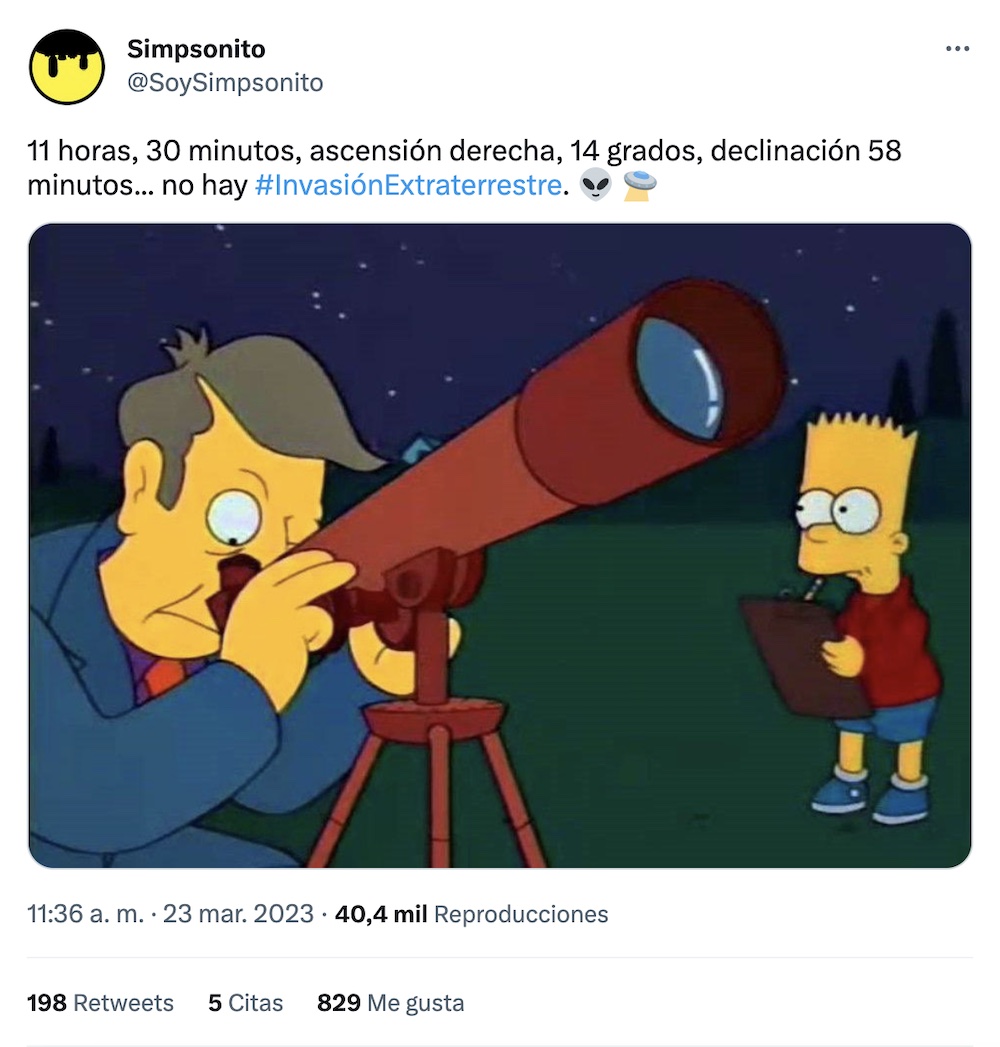Open the #InvasiónExtraterrestre hashtag
The width and height of the screenshot is (1000, 1047).
point(408,185)
